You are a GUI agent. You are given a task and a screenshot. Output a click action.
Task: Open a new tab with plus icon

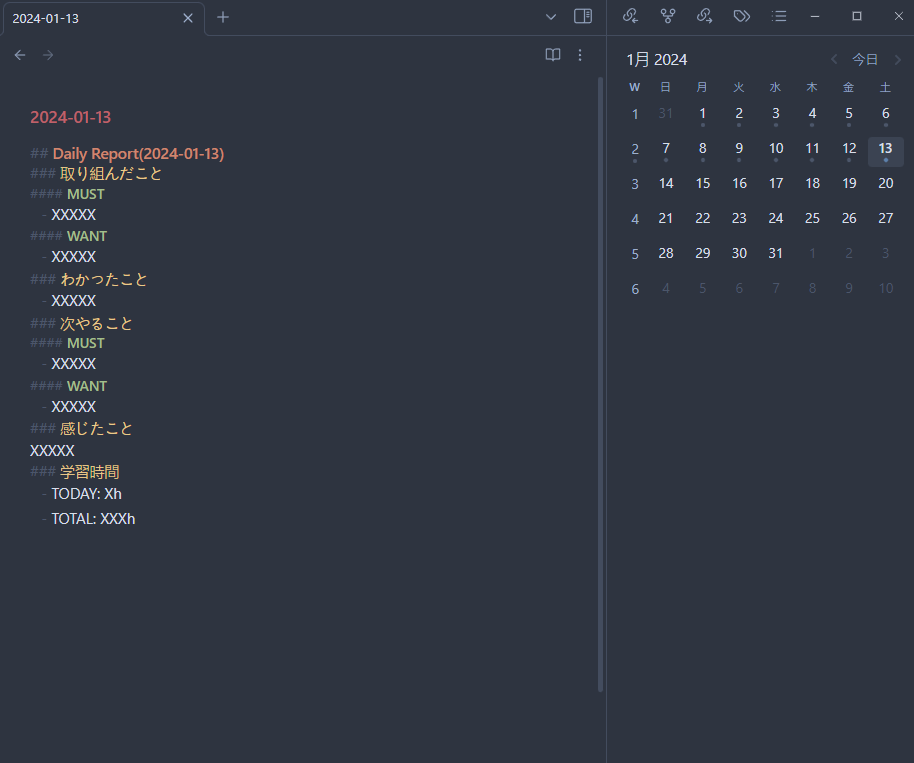click(x=223, y=17)
